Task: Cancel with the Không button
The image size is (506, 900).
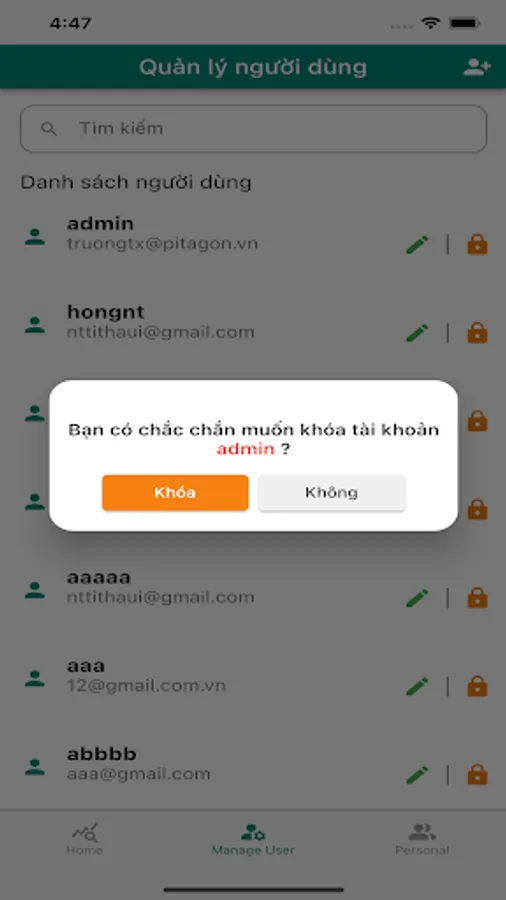Action: tap(332, 492)
